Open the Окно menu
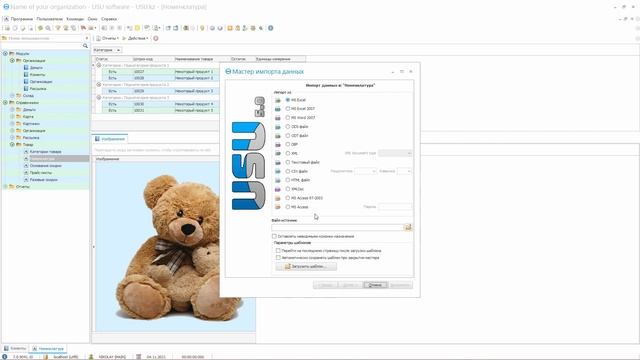The width and height of the screenshot is (640, 360). coord(93,19)
